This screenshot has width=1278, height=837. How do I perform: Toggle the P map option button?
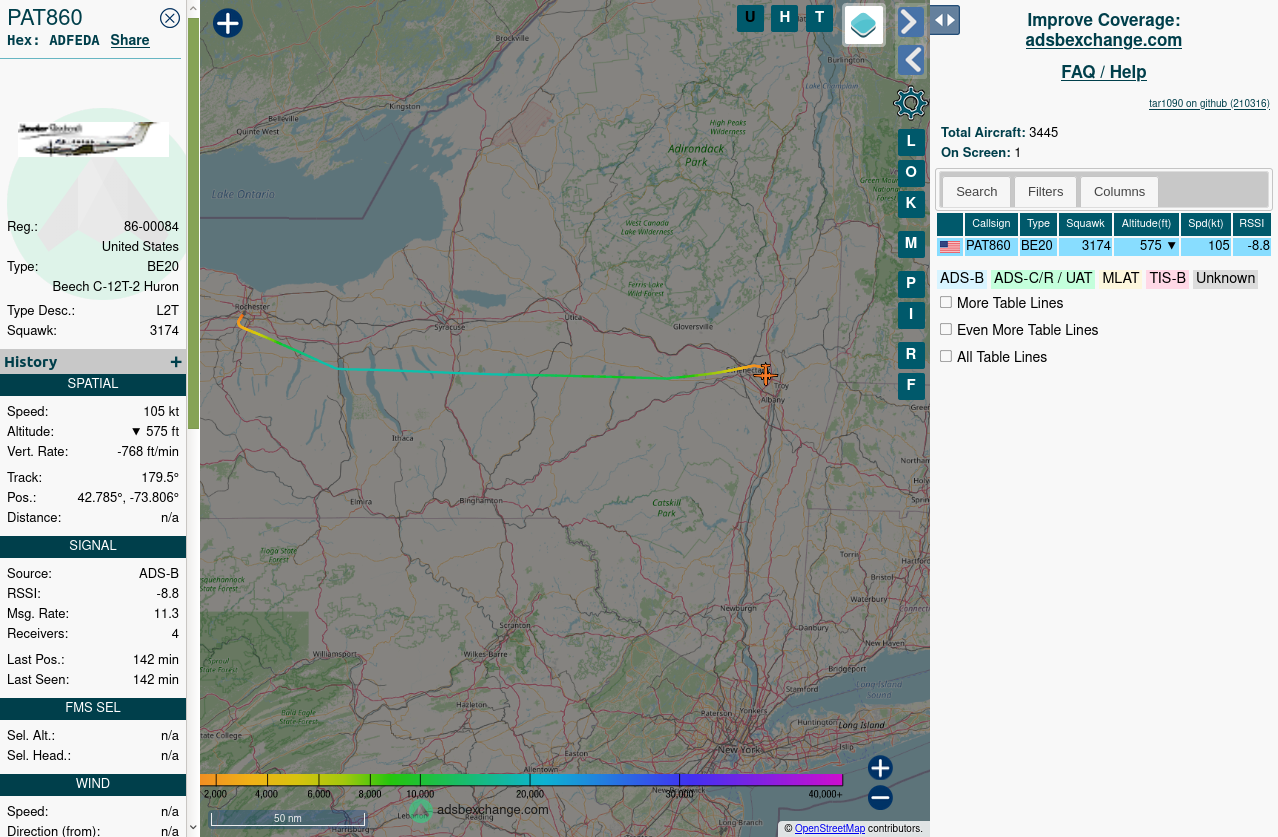click(x=911, y=284)
